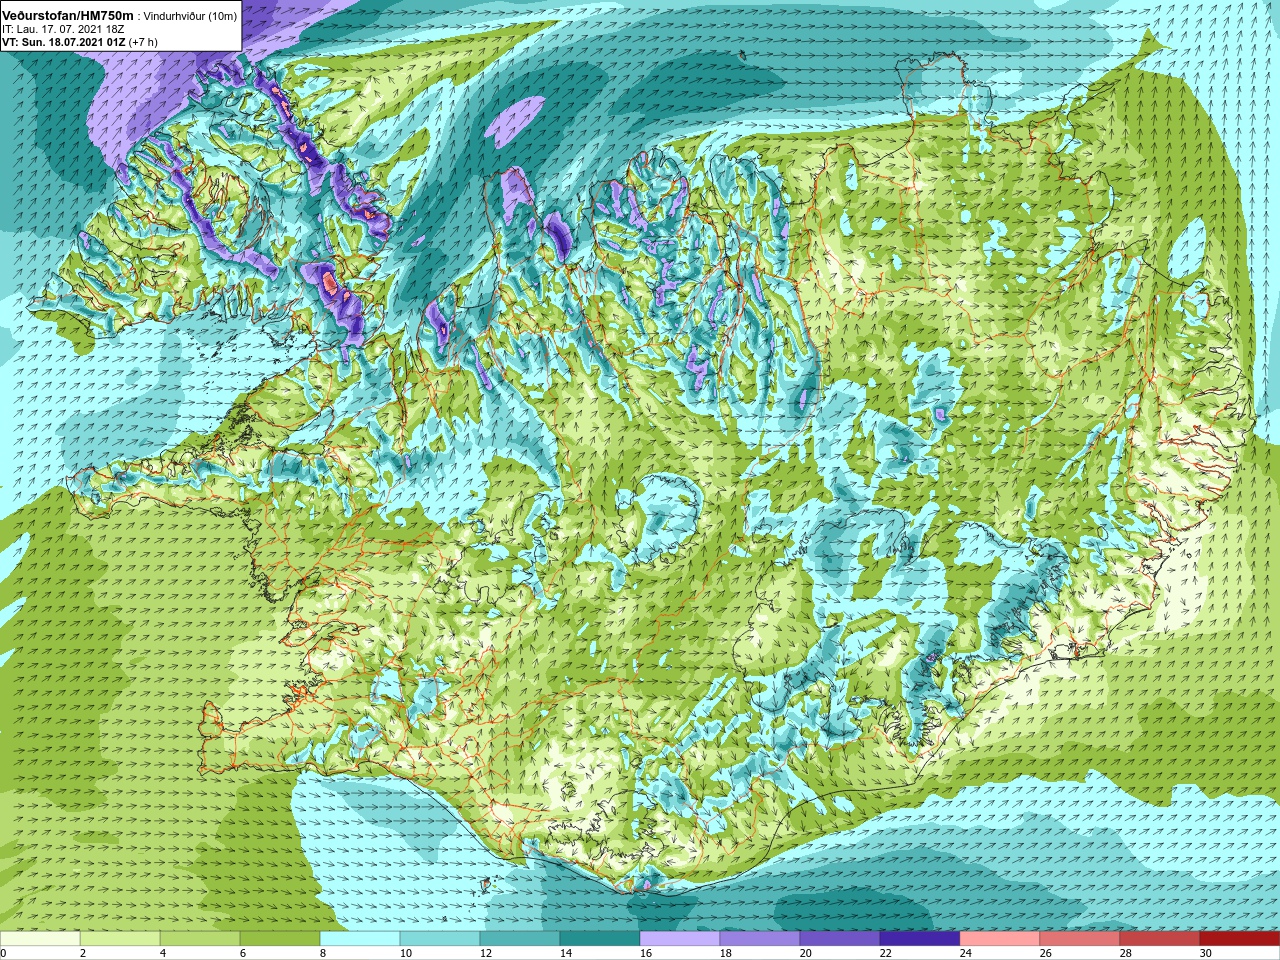This screenshot has width=1280, height=960.
Task: Click the teal 12–14 legend swatch
Action: pyautogui.click(x=520, y=938)
